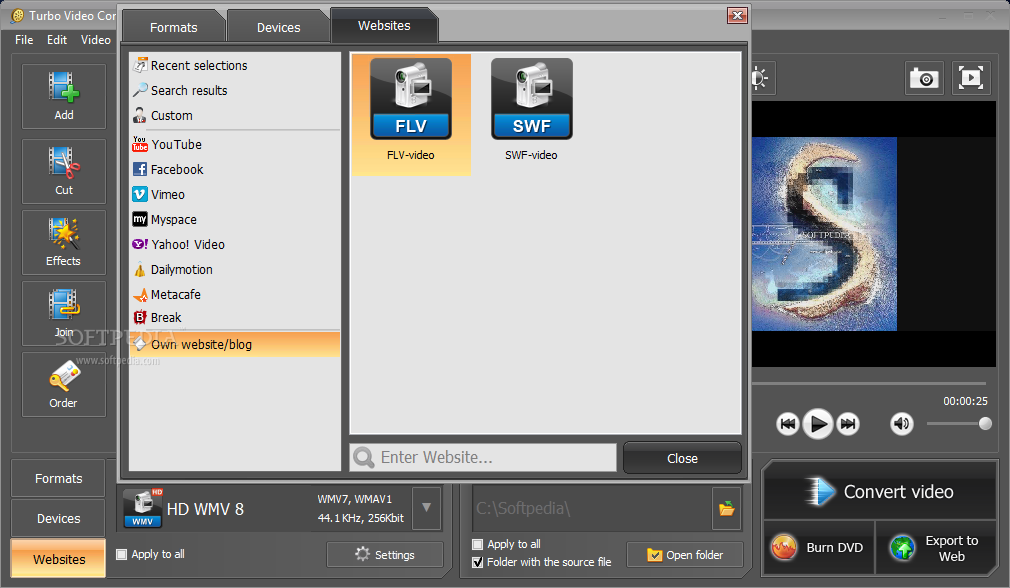Click the Formats side button
This screenshot has height=588, width=1010.
(59, 479)
